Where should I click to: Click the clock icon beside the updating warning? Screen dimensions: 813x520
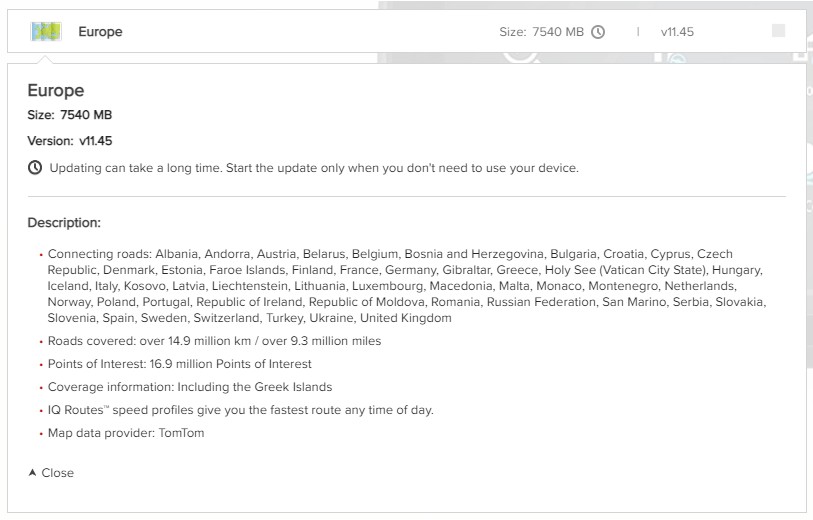35,168
